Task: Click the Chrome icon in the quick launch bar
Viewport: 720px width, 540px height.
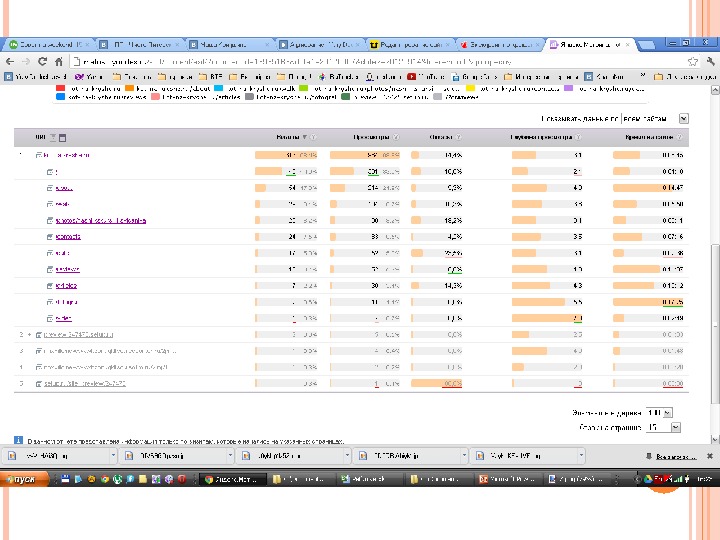Action: pyautogui.click(x=105, y=479)
